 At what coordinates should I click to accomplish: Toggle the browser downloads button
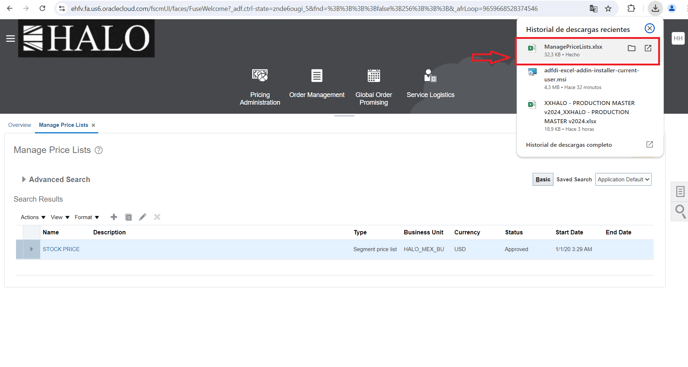pyautogui.click(x=655, y=8)
